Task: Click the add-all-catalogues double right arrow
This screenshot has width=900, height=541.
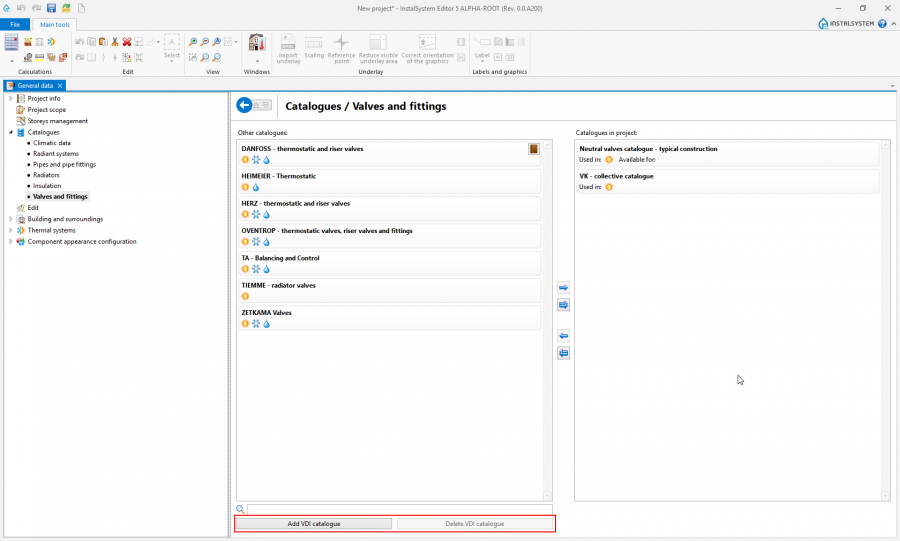Action: coord(563,305)
